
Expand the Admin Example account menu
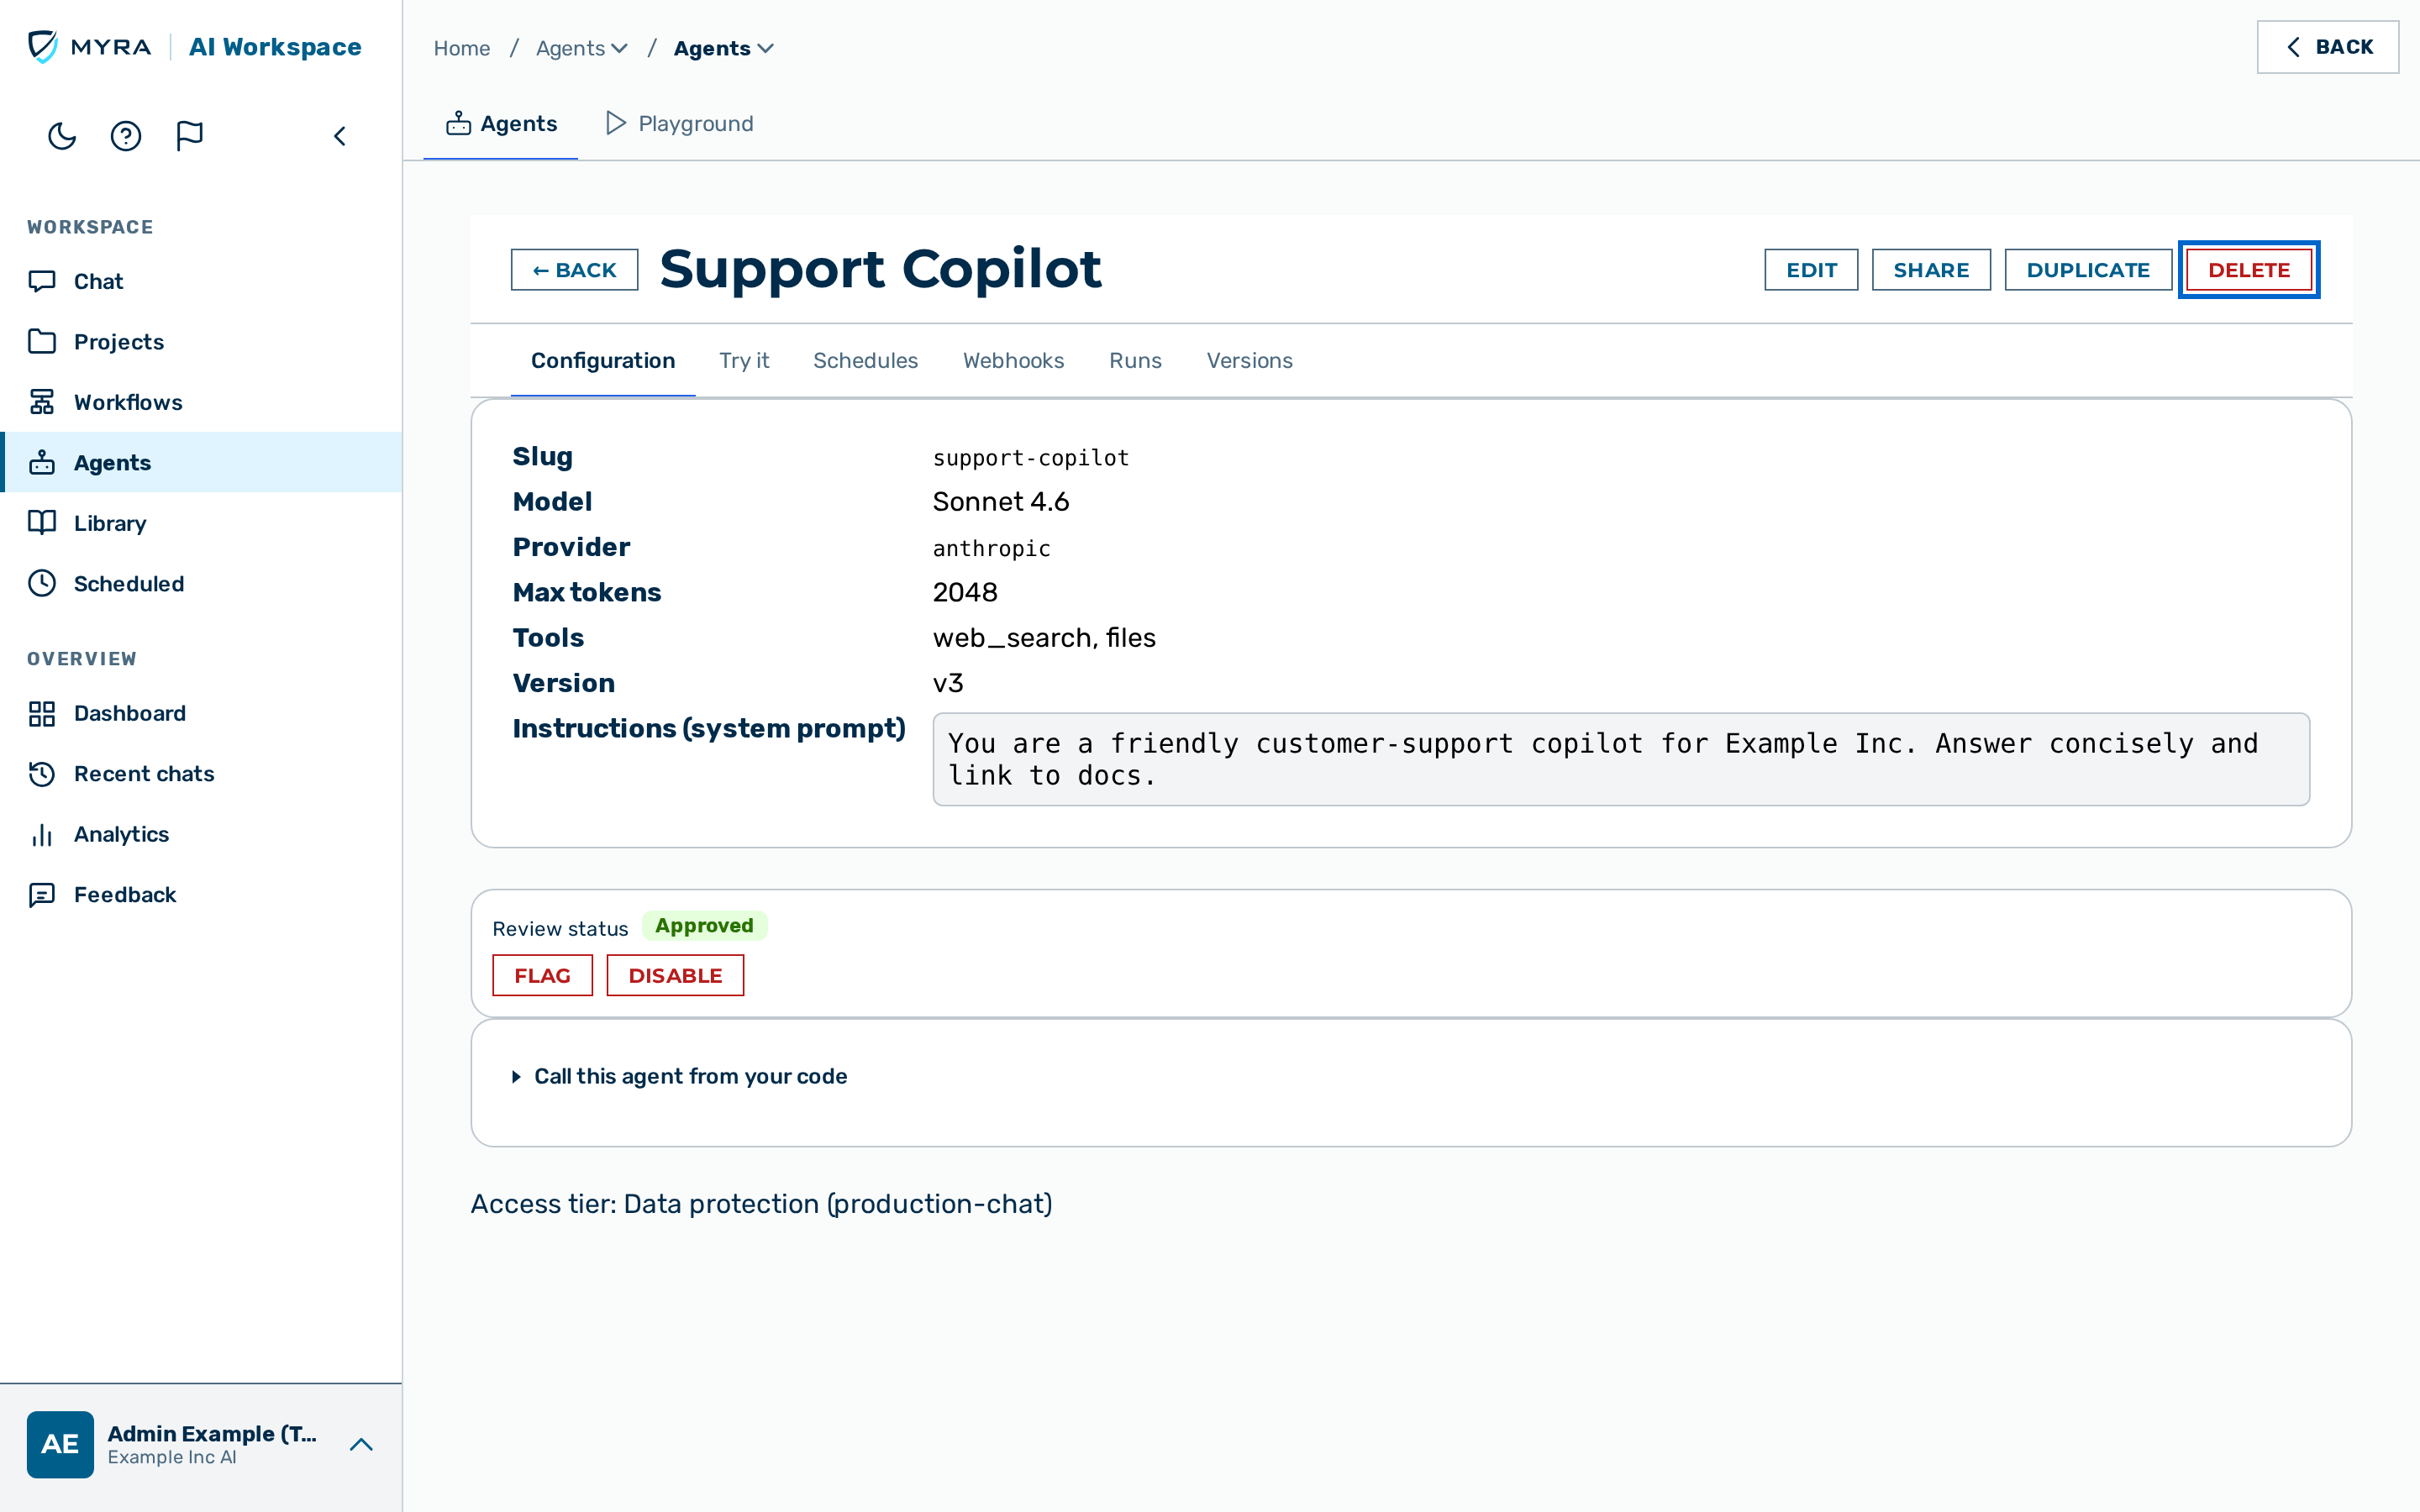[361, 1444]
